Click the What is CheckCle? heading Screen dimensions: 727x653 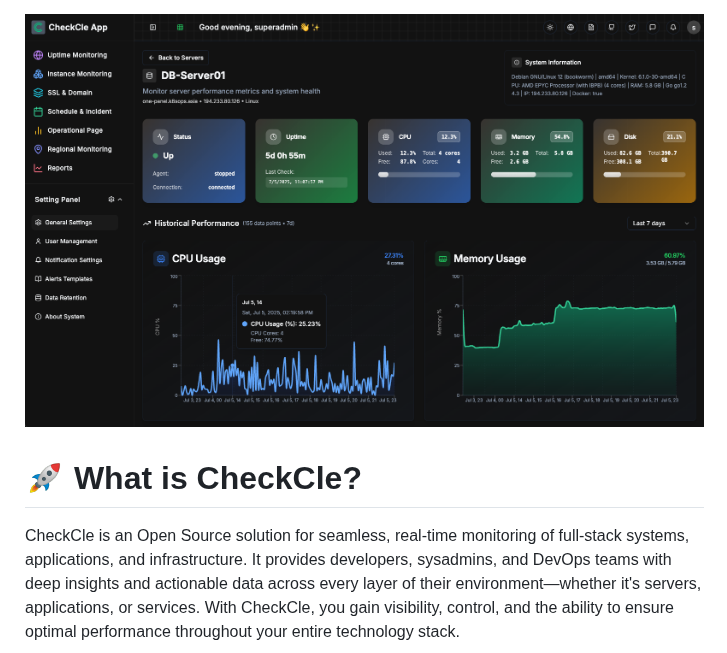[x=217, y=478]
